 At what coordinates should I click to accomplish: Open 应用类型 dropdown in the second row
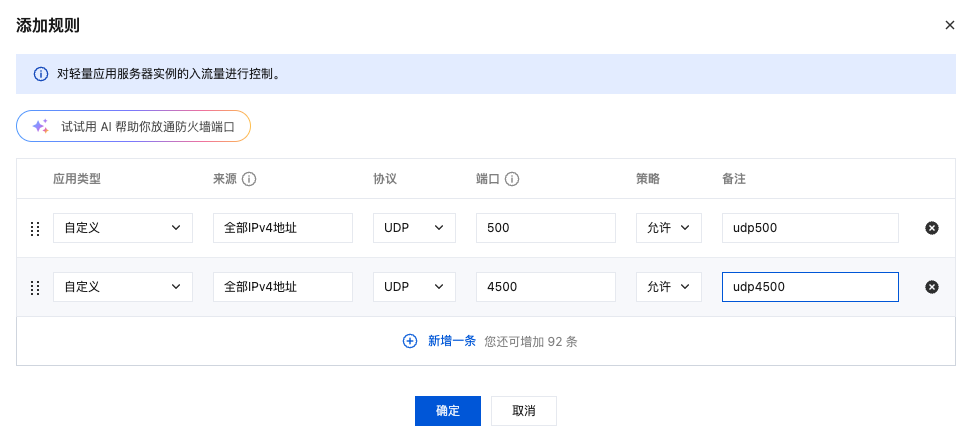point(122,287)
